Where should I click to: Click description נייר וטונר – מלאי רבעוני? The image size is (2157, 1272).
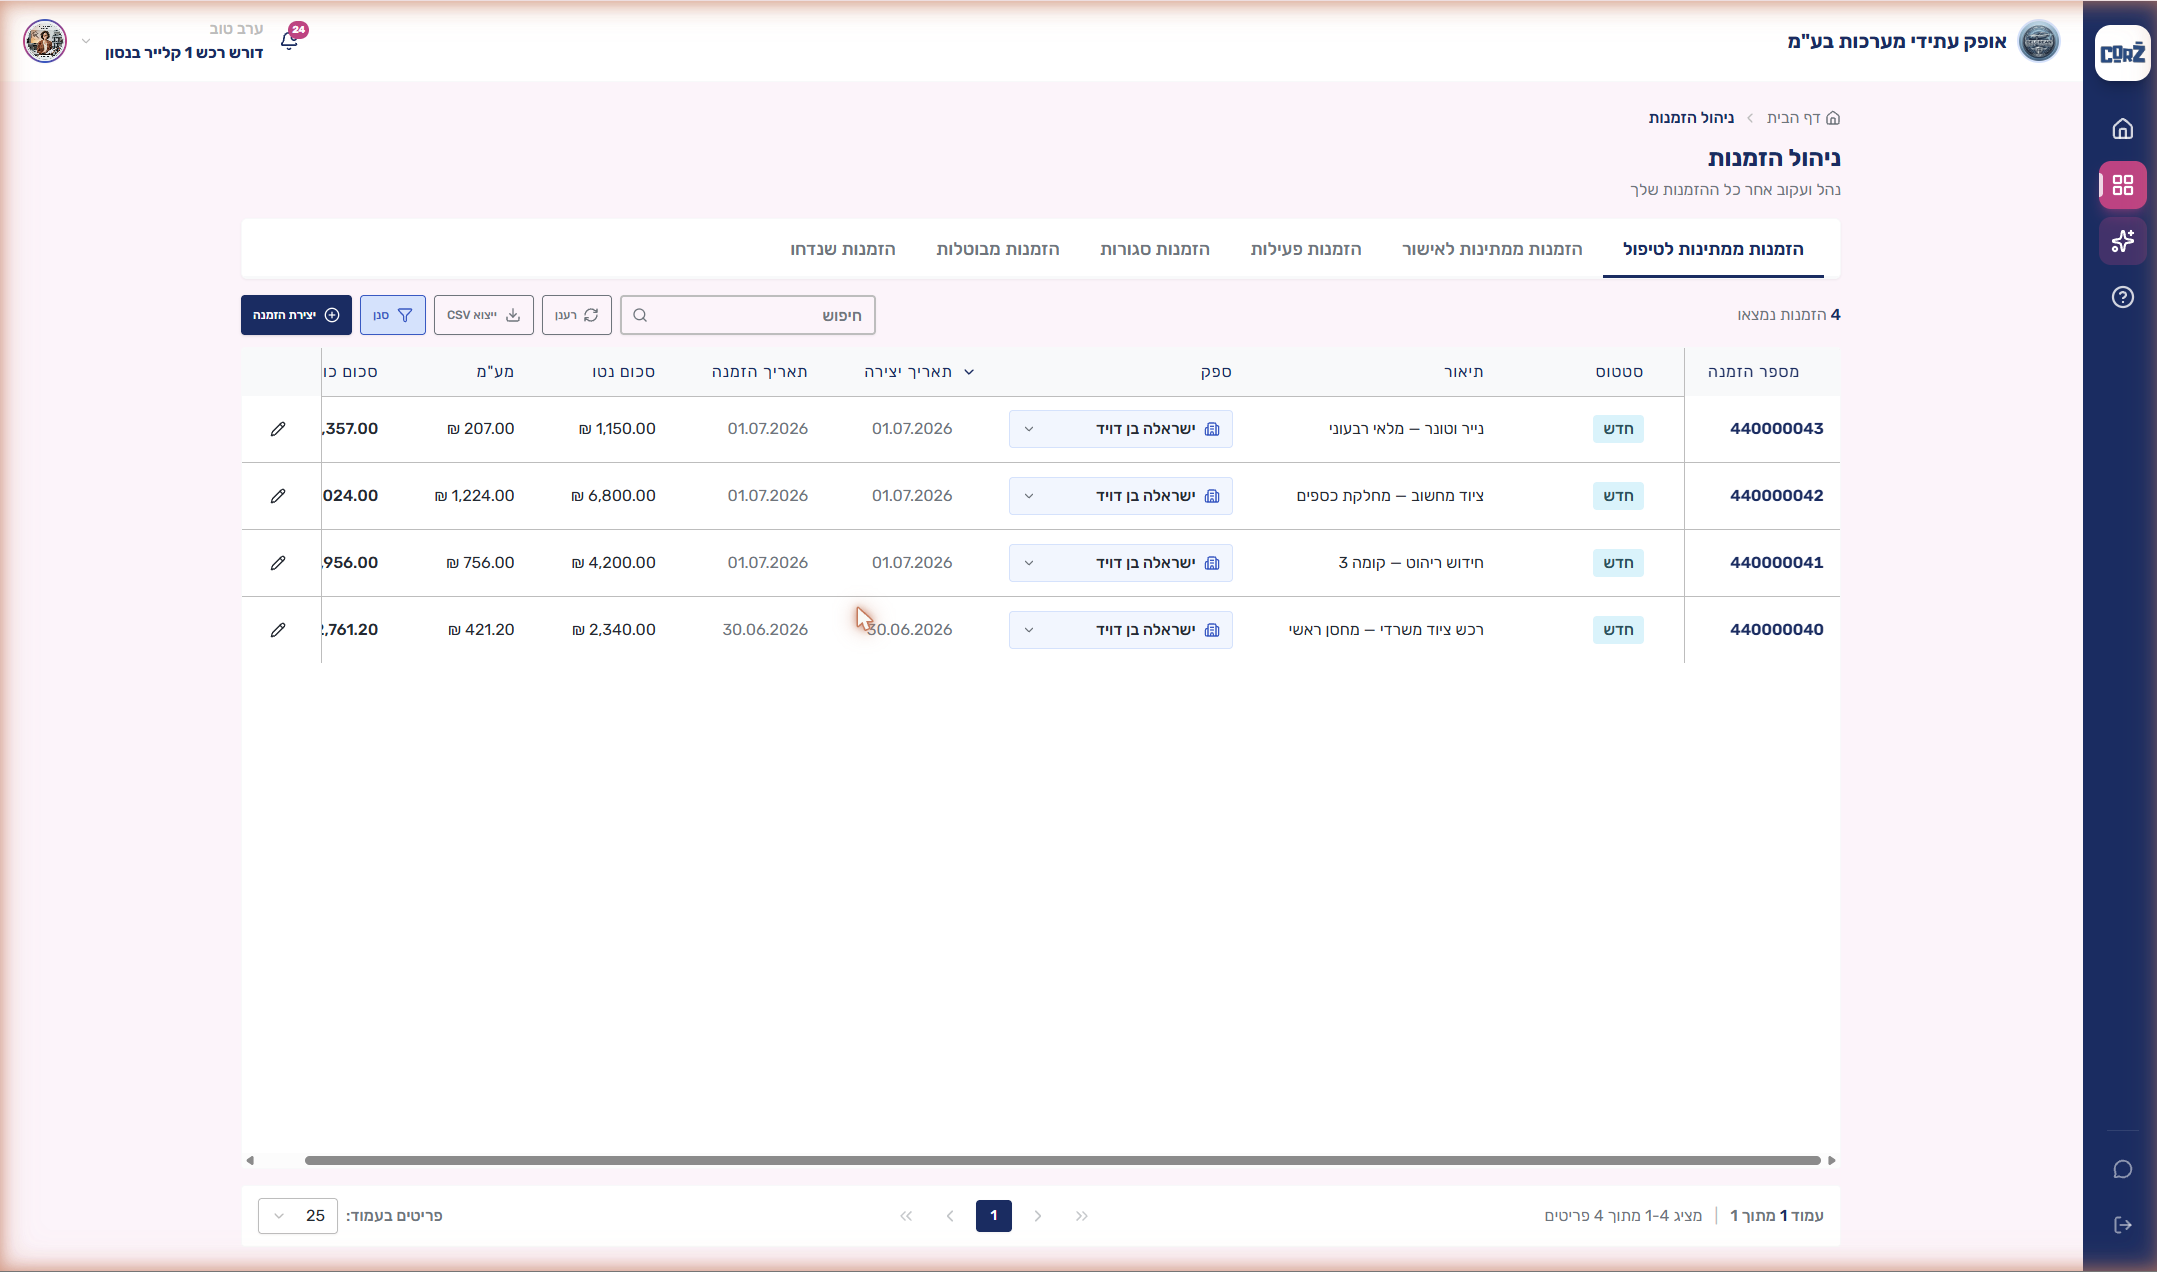(x=1406, y=429)
